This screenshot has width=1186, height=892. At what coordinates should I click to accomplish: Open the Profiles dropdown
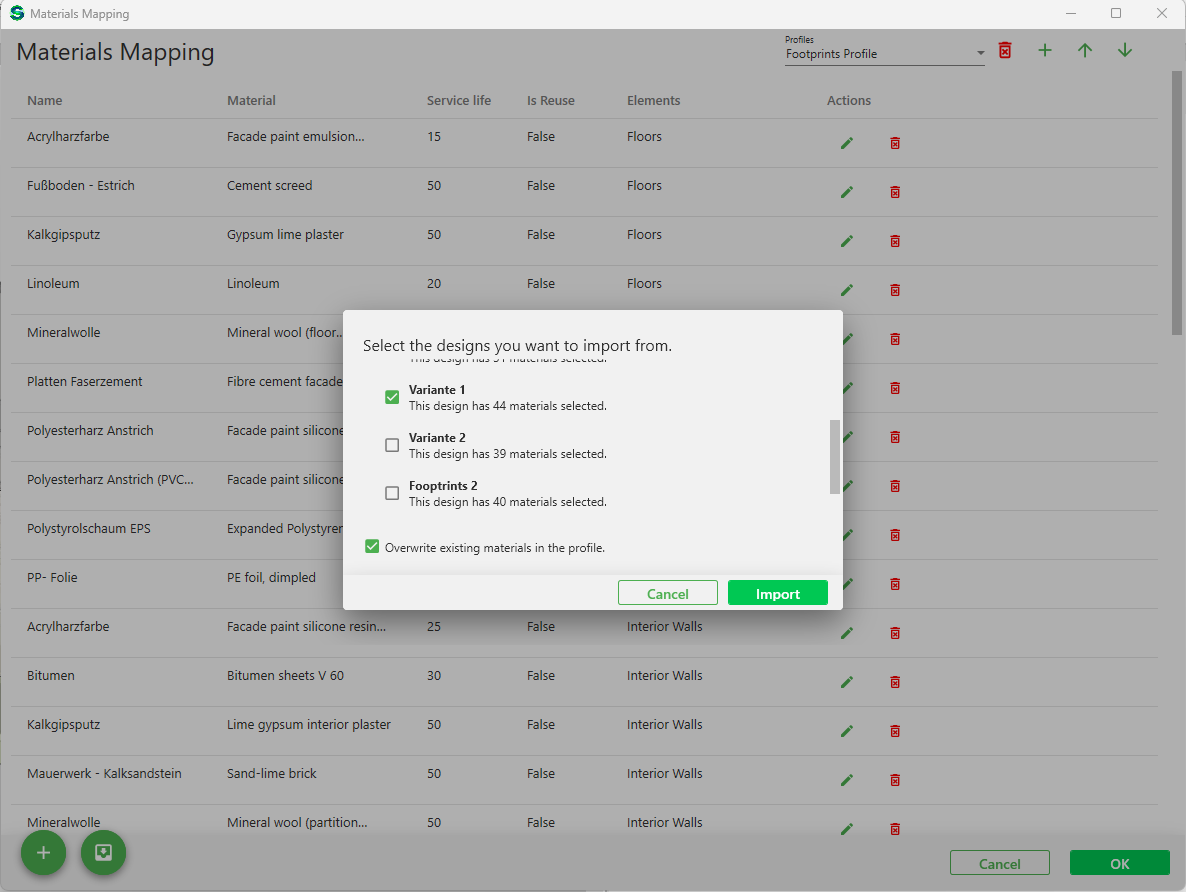pyautogui.click(x=980, y=54)
